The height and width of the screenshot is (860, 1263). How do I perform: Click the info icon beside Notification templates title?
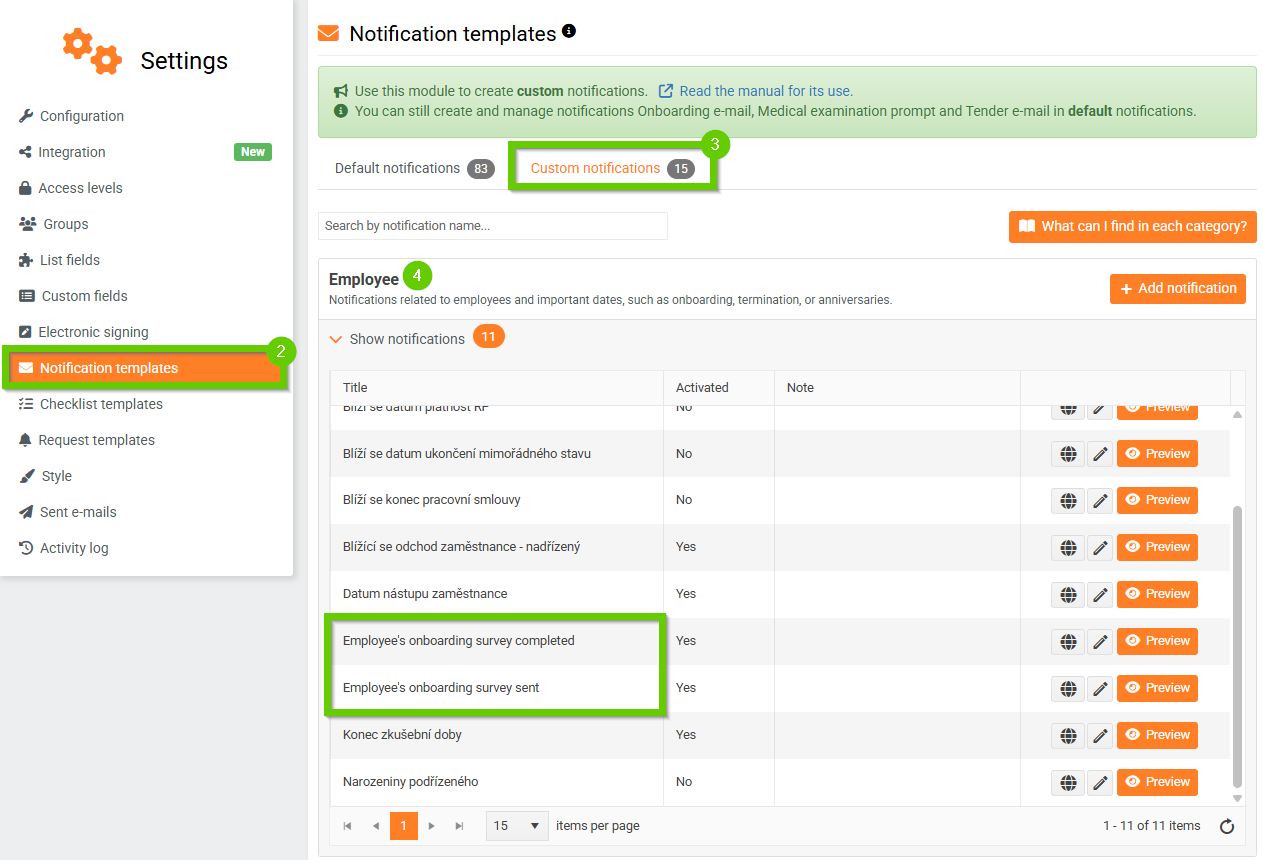(569, 32)
